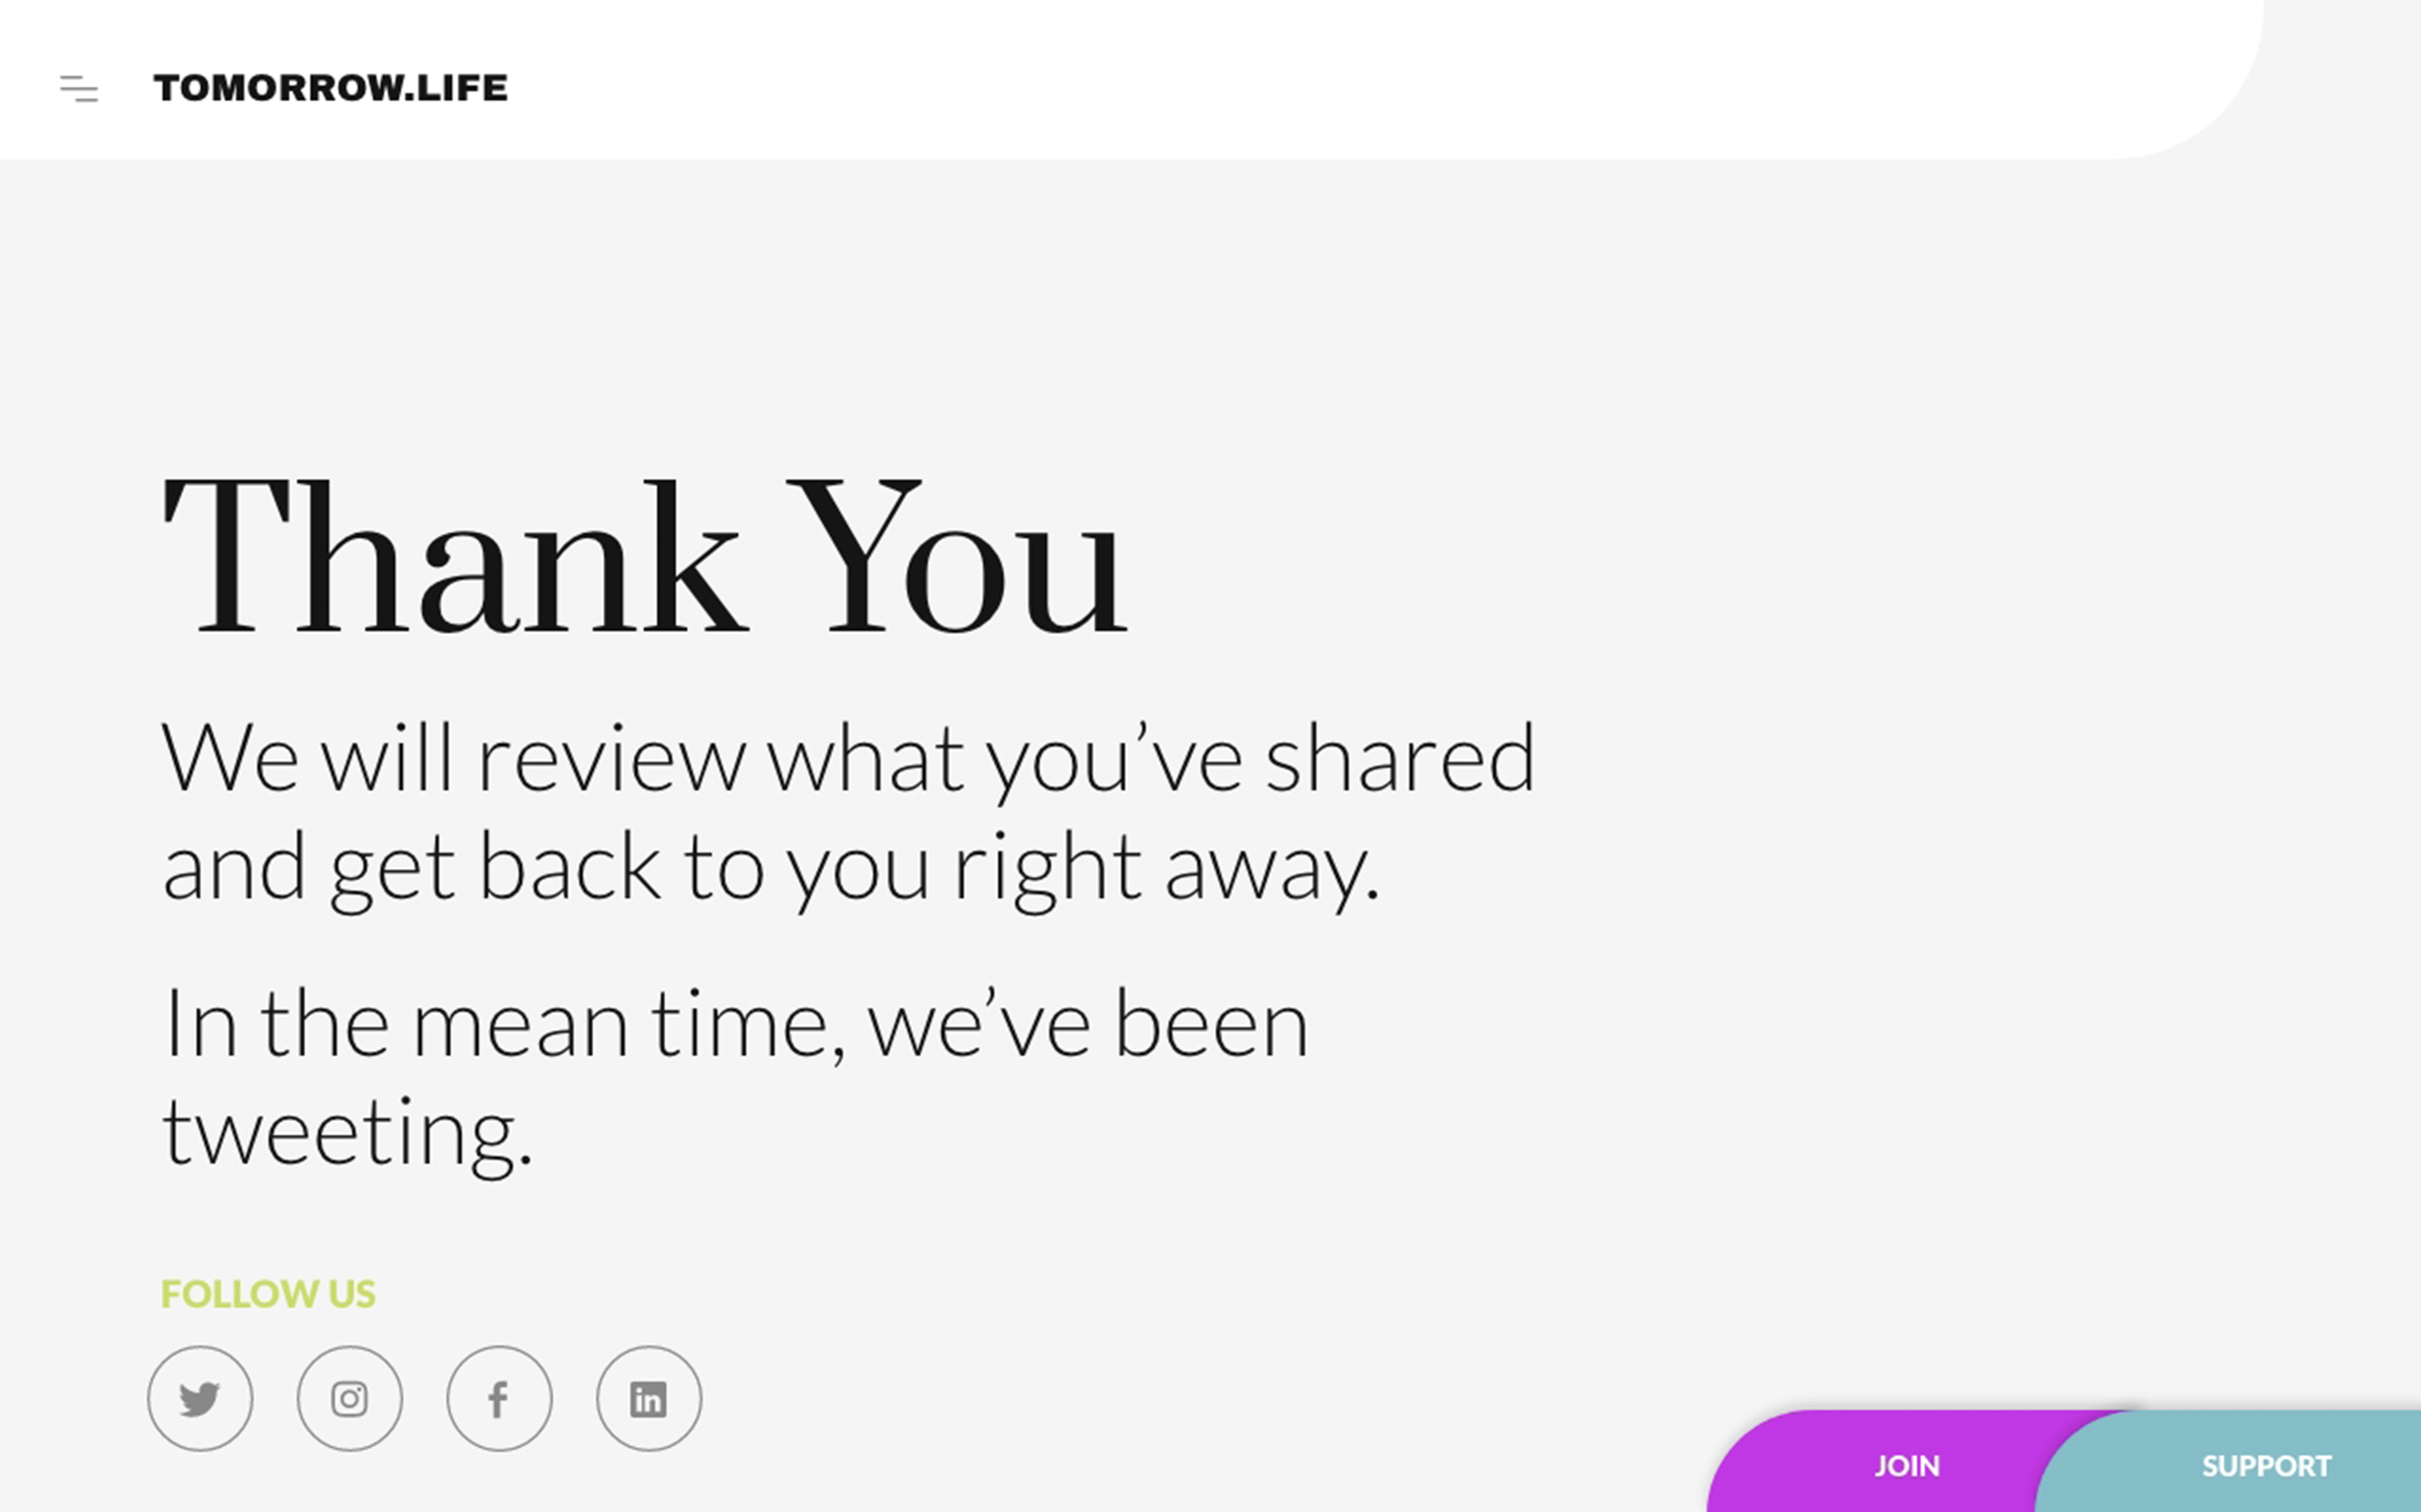Open the Twitter profile icon
The width and height of the screenshot is (2421, 1512).
pyautogui.click(x=200, y=1398)
